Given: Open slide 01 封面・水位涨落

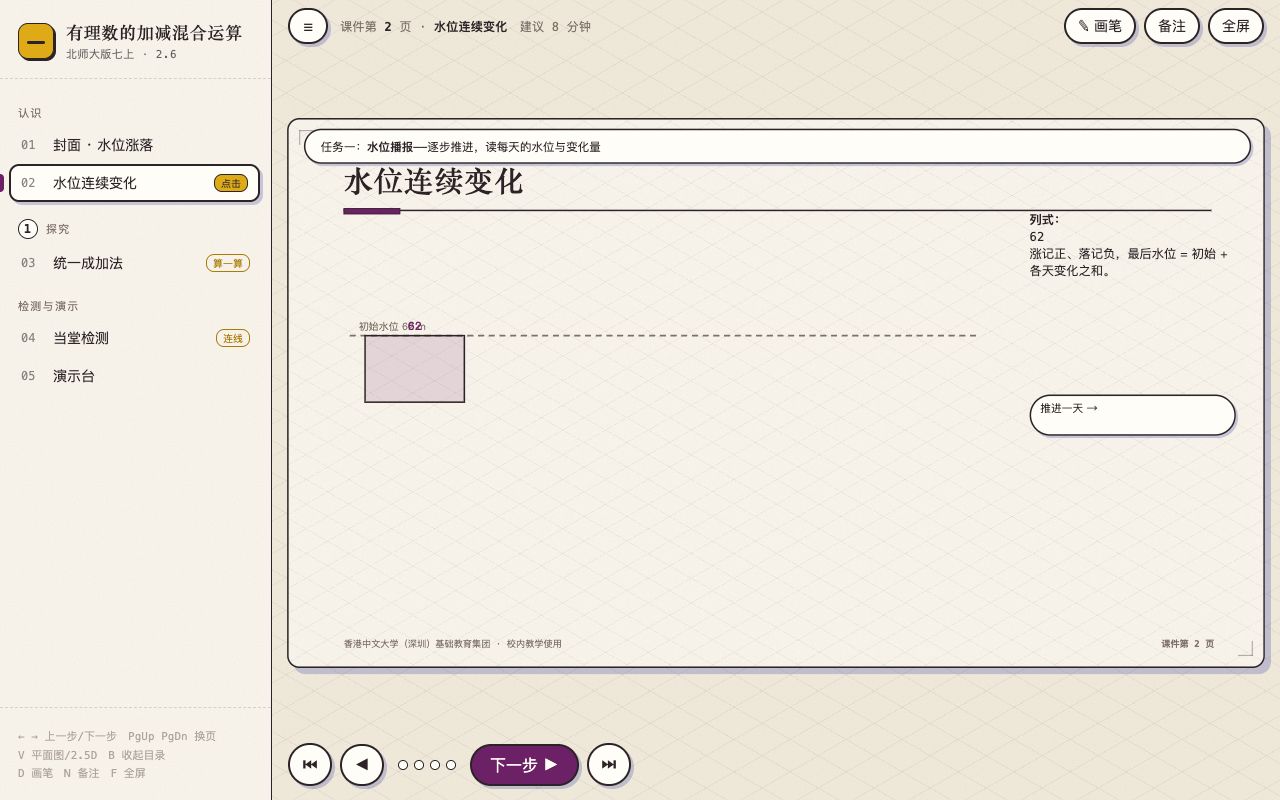Looking at the screenshot, I should pos(134,145).
